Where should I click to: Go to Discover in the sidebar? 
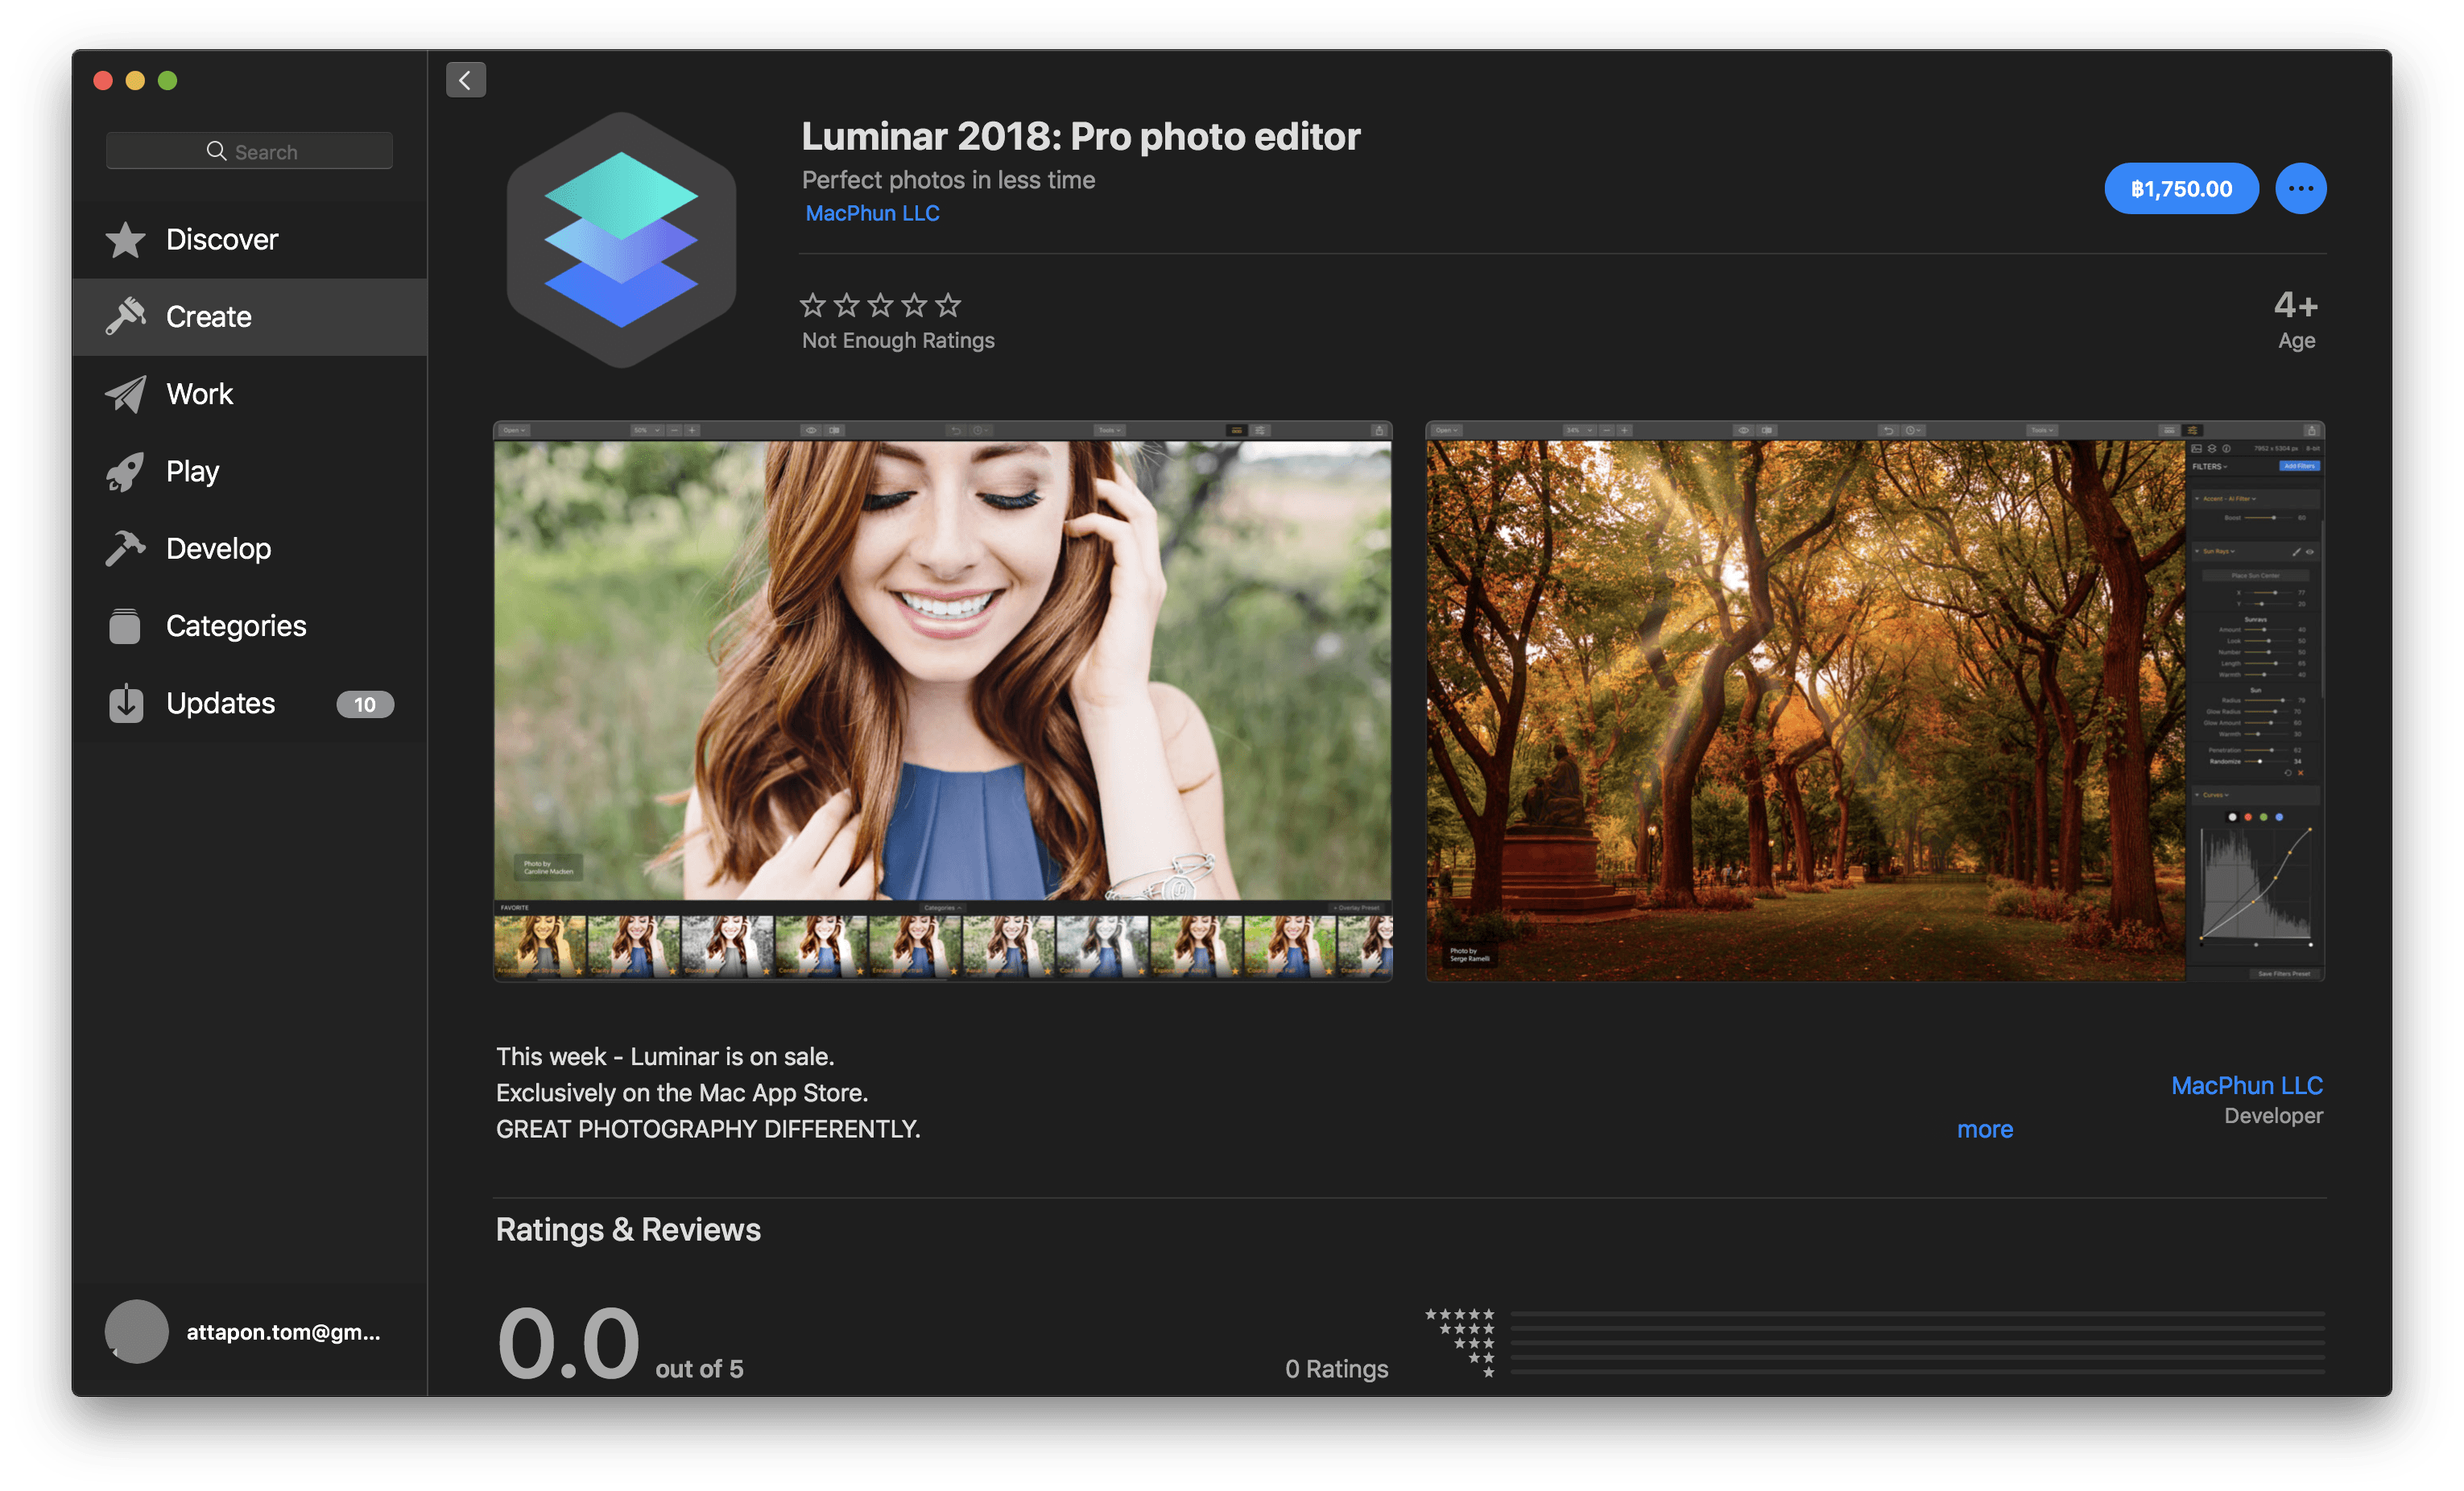tap(249, 240)
